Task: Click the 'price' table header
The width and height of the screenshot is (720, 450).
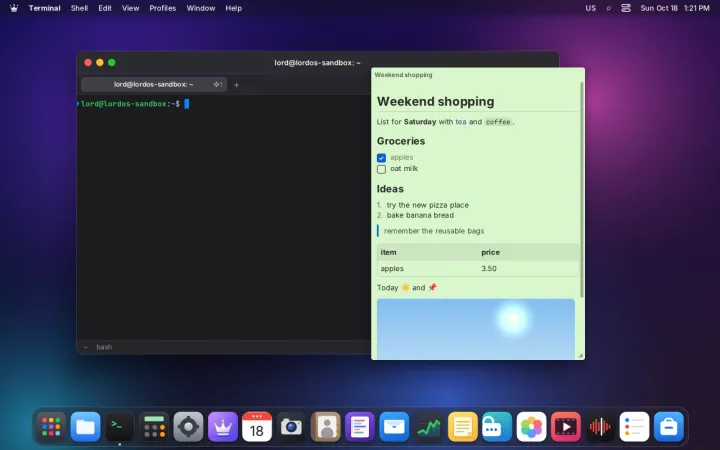Action: tap(490, 252)
